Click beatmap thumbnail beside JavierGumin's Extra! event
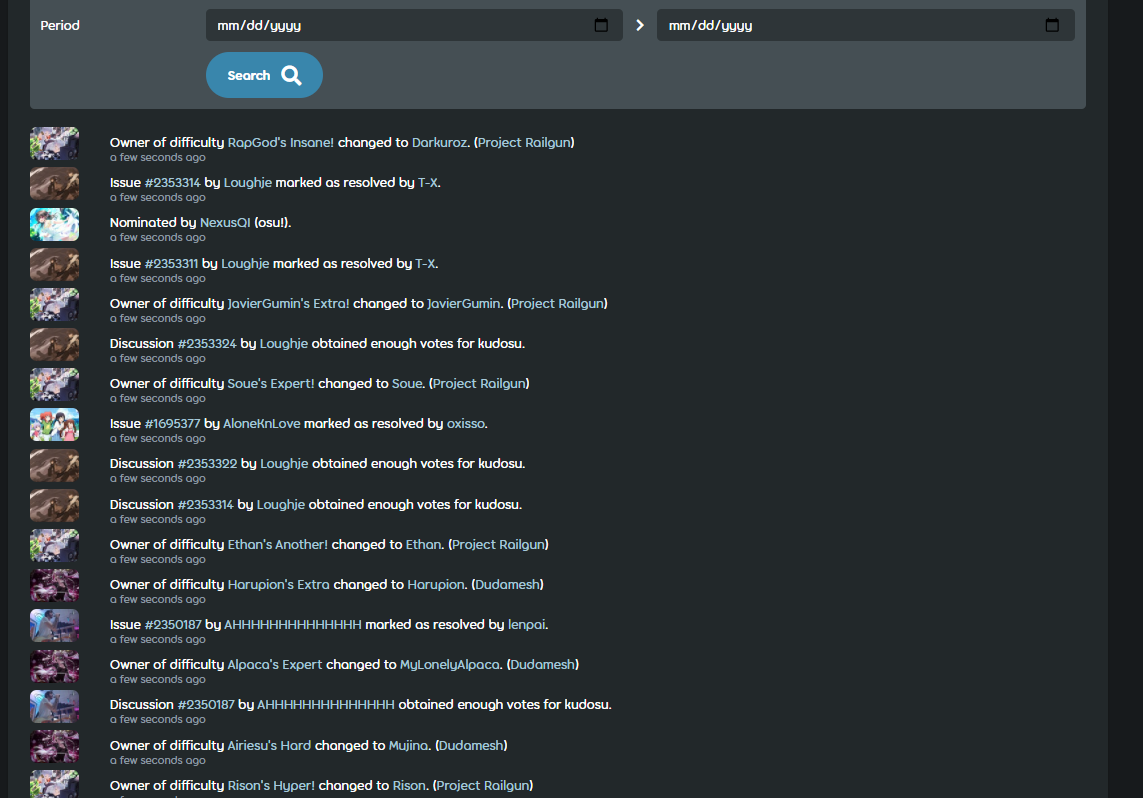The width and height of the screenshot is (1143, 798). click(x=55, y=305)
